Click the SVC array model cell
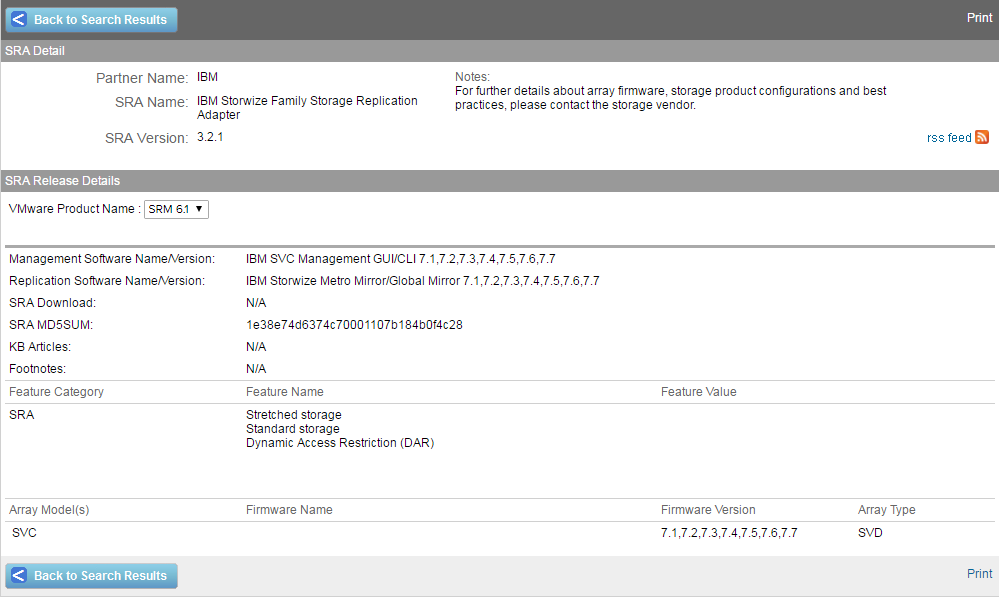 coord(24,533)
